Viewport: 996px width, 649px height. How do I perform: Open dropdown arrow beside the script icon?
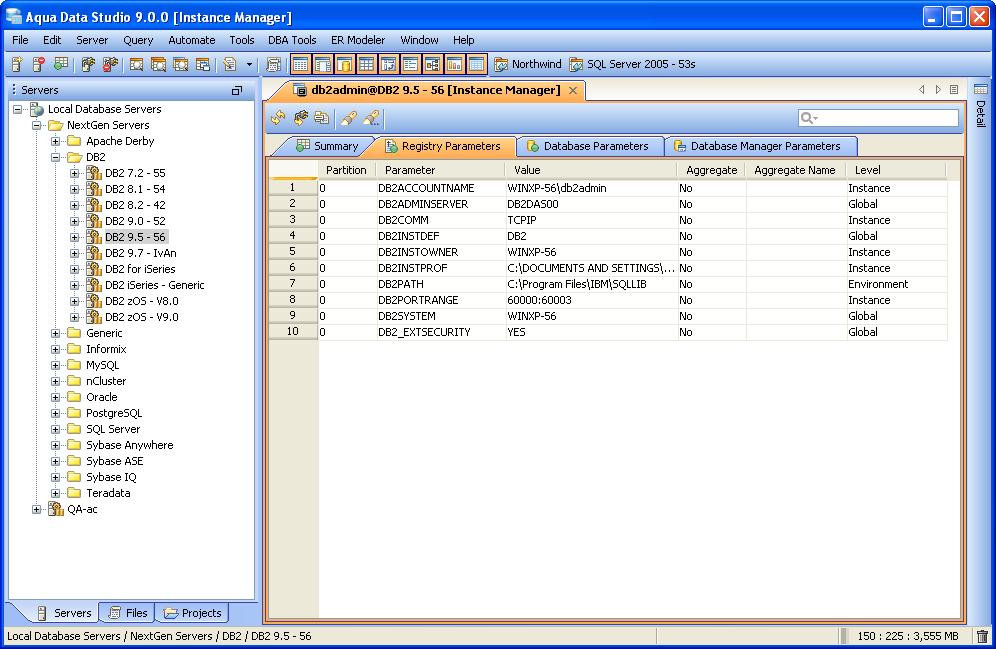point(249,64)
